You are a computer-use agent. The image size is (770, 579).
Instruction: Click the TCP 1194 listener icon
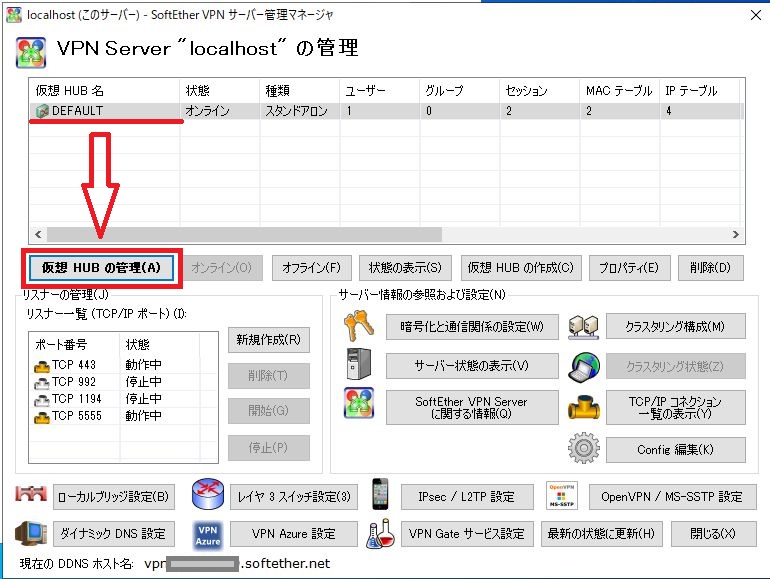pyautogui.click(x=42, y=400)
